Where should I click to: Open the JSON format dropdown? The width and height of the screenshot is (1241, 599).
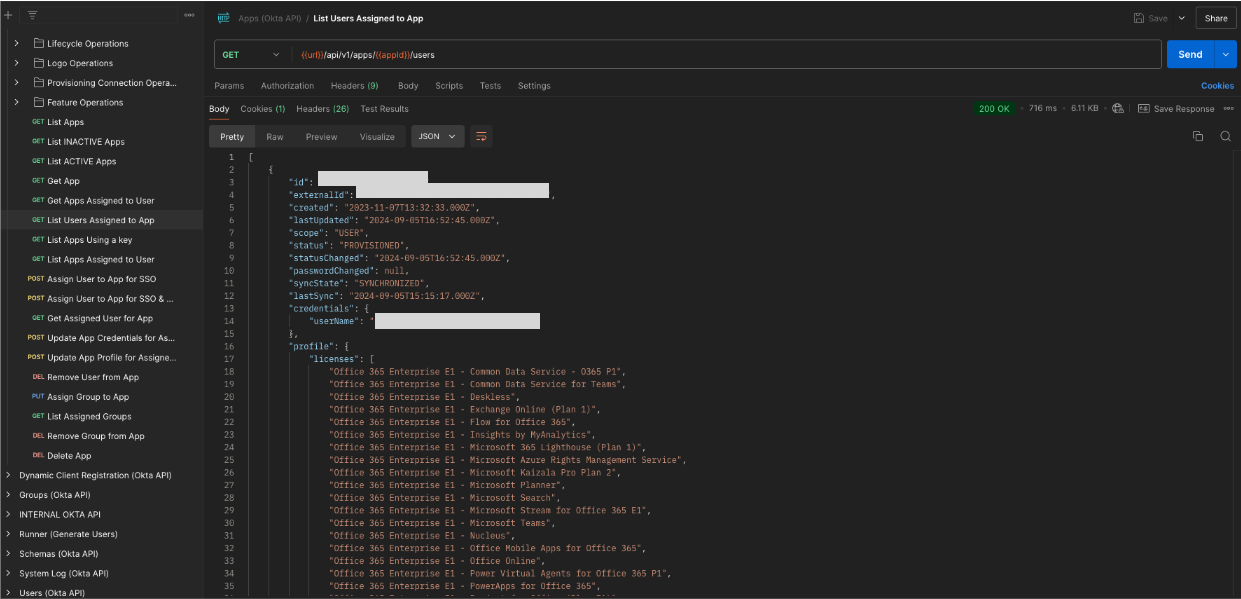click(x=437, y=136)
